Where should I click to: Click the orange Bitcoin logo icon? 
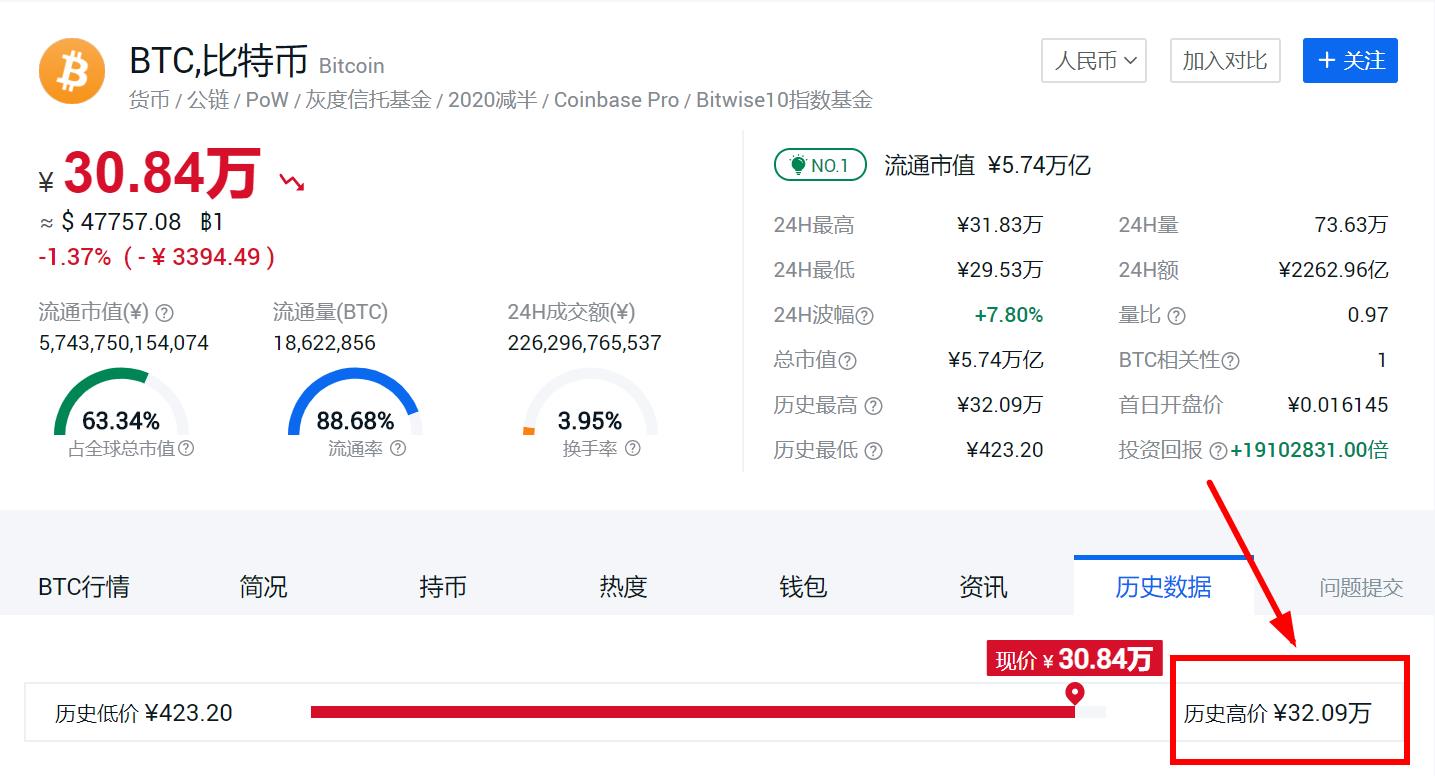(72, 71)
